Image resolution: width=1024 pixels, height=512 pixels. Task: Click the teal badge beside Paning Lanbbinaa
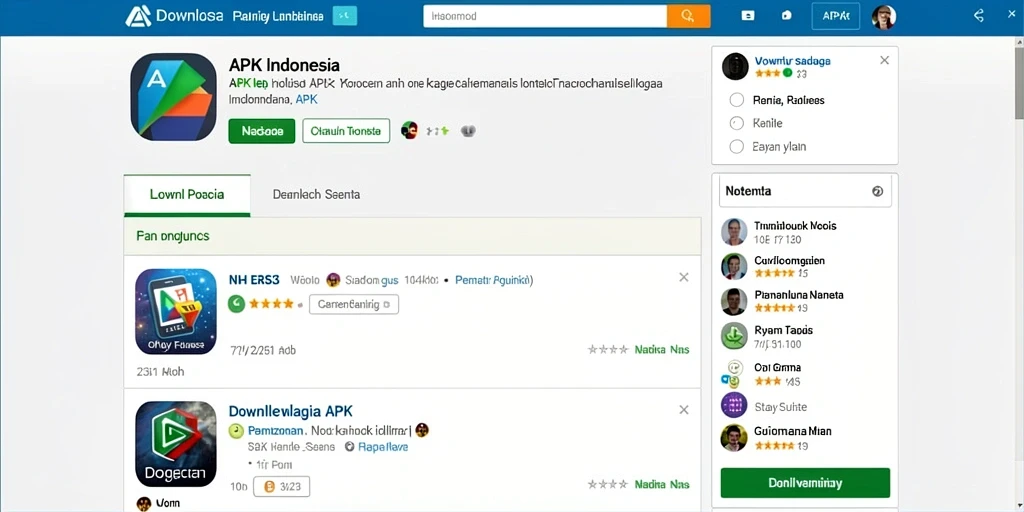pyautogui.click(x=345, y=16)
